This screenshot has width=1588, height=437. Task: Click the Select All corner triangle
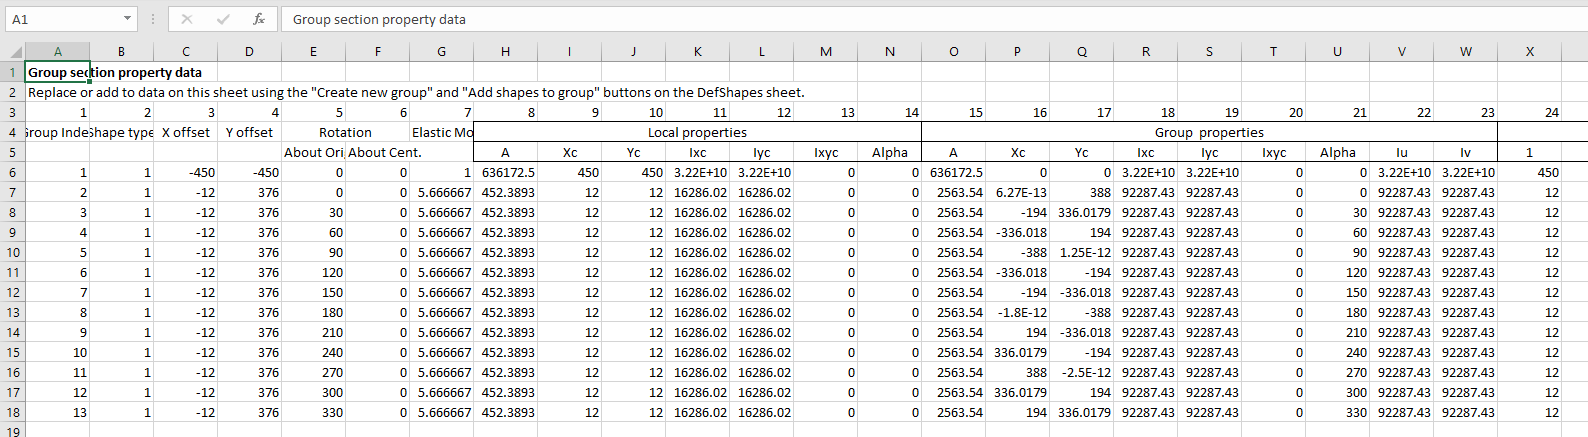pyautogui.click(x=14, y=52)
